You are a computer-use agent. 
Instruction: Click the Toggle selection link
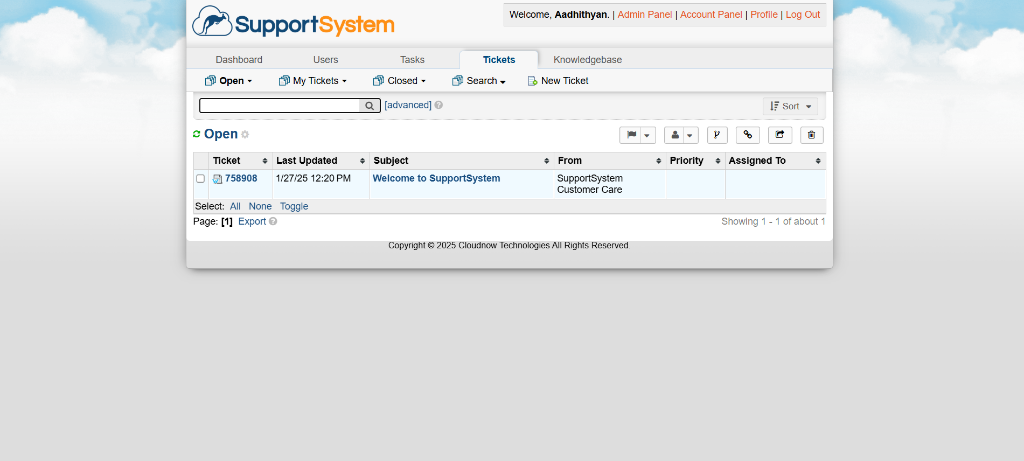pos(294,206)
